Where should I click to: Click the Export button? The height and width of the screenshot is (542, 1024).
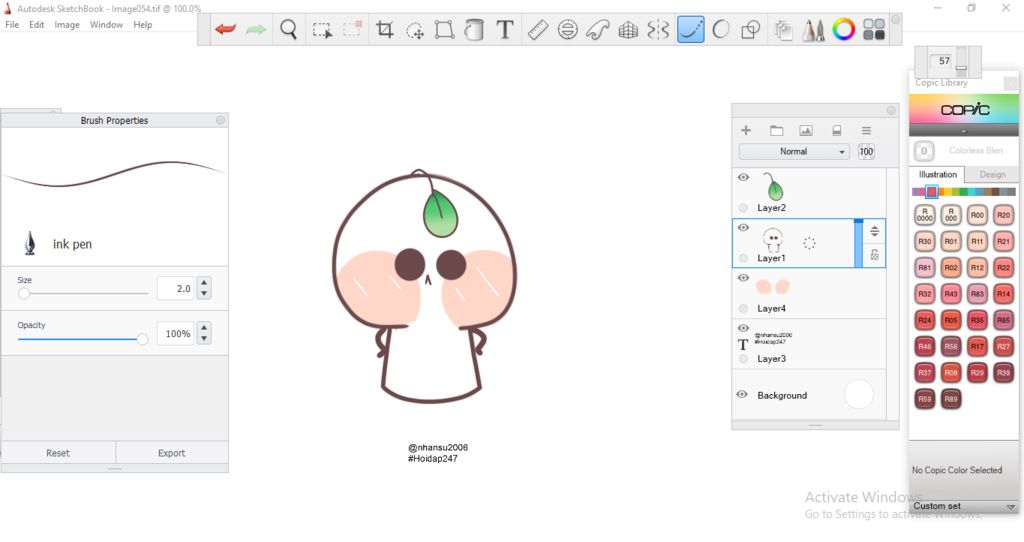tap(172, 453)
